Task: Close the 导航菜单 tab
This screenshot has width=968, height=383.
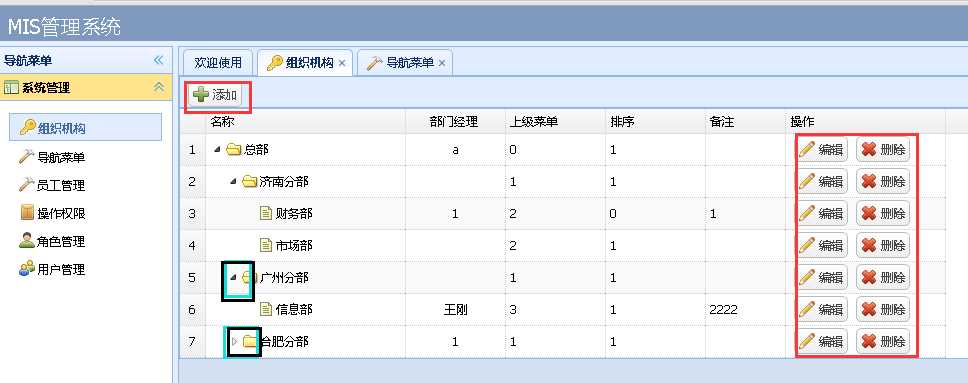Action: tap(441, 63)
